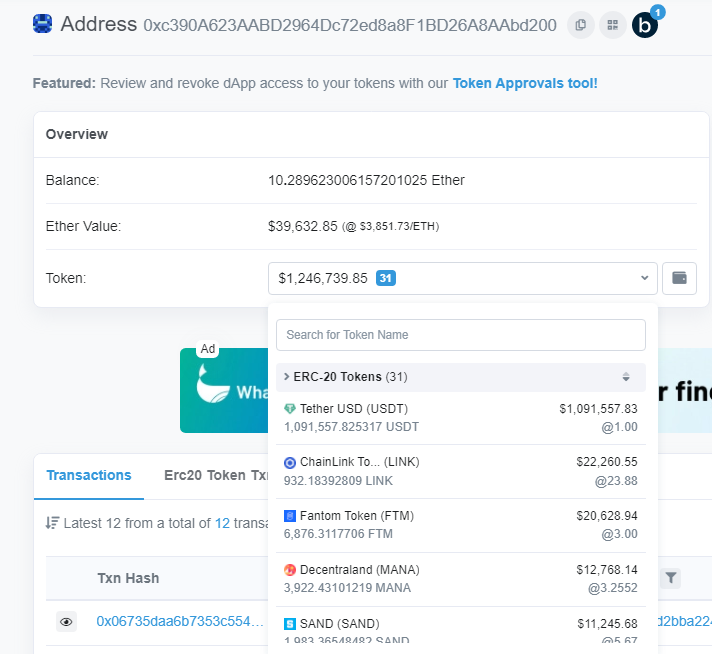Collapse the ERC-20 Tokens section
This screenshot has width=712, height=654.
click(346, 377)
